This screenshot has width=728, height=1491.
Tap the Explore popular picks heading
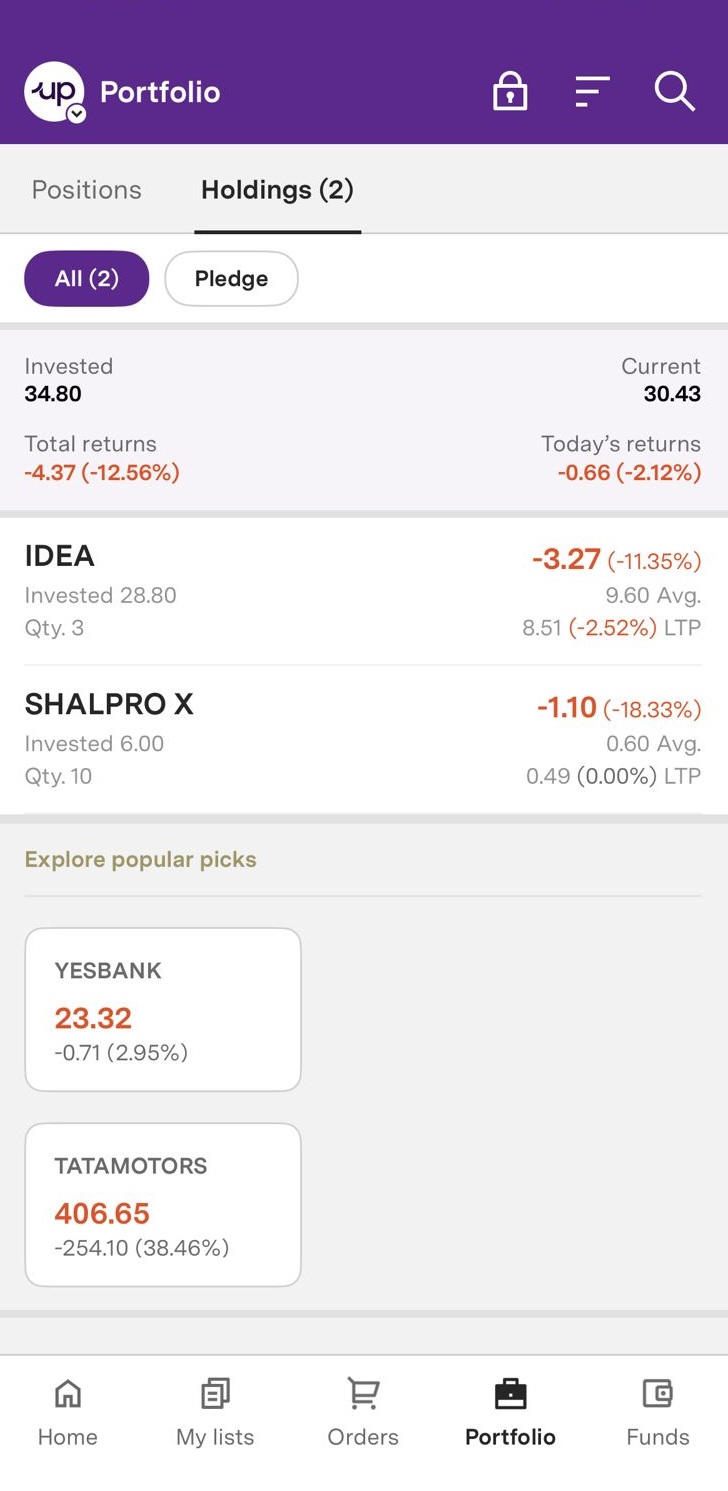(x=141, y=860)
